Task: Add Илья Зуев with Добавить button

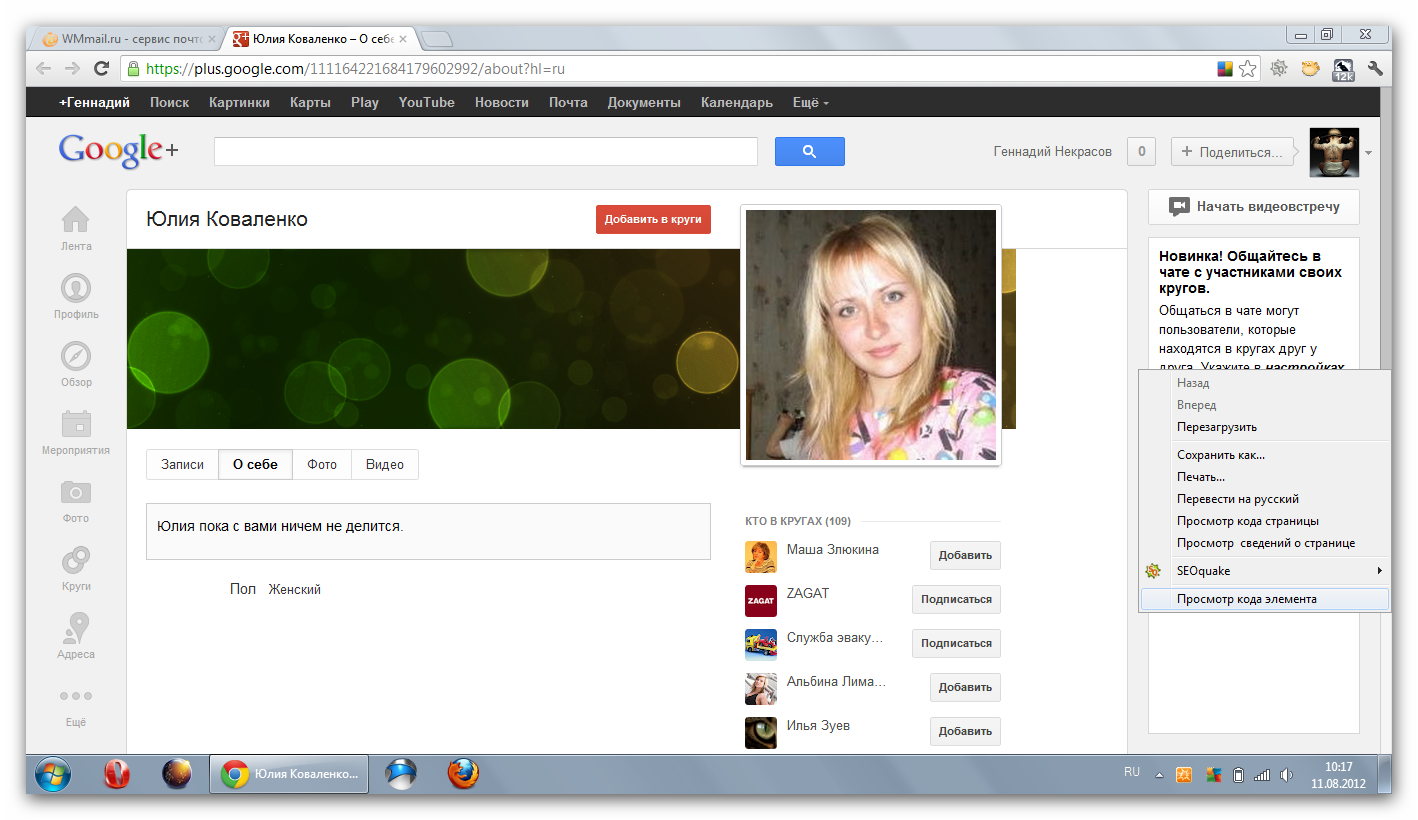Action: [965, 732]
